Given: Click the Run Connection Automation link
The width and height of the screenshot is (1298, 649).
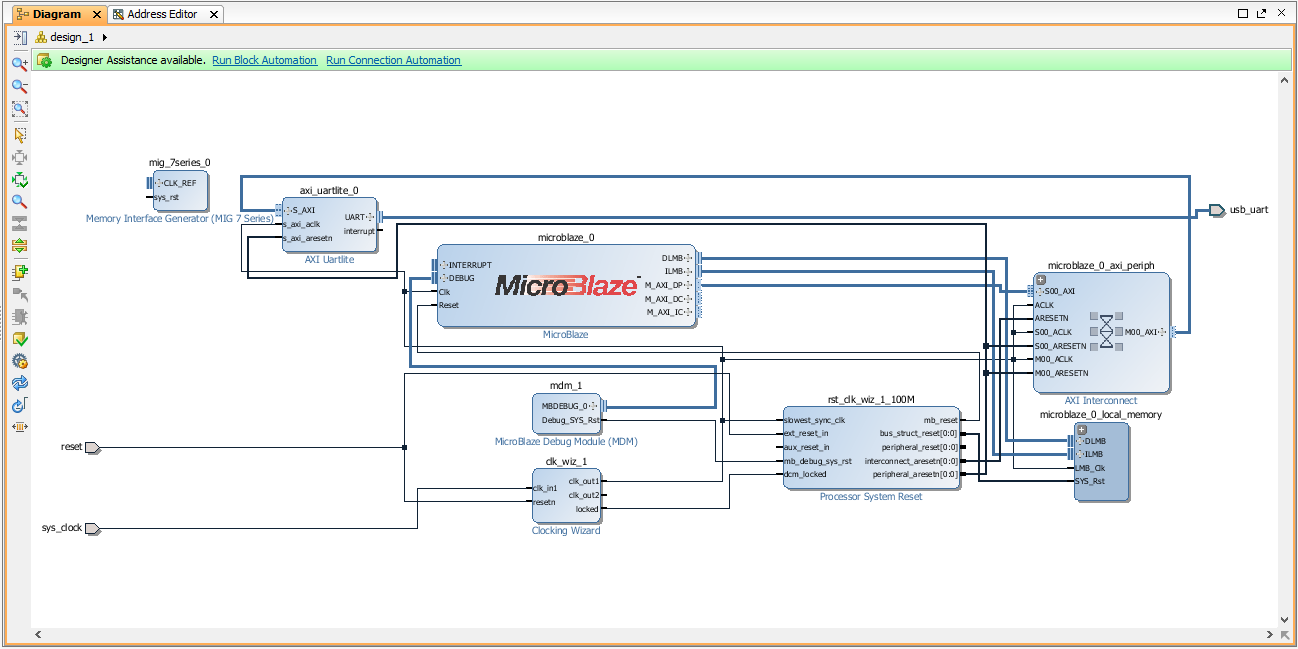Looking at the screenshot, I should point(393,60).
